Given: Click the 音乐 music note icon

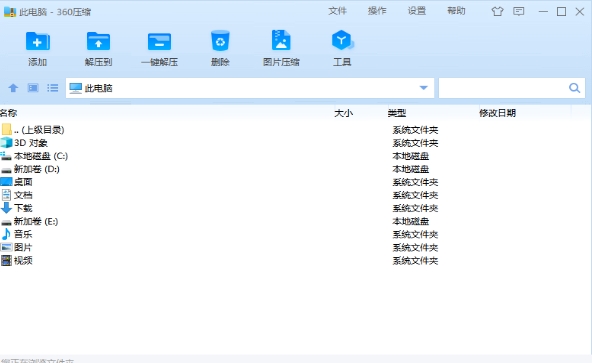Looking at the screenshot, I should tap(6, 234).
